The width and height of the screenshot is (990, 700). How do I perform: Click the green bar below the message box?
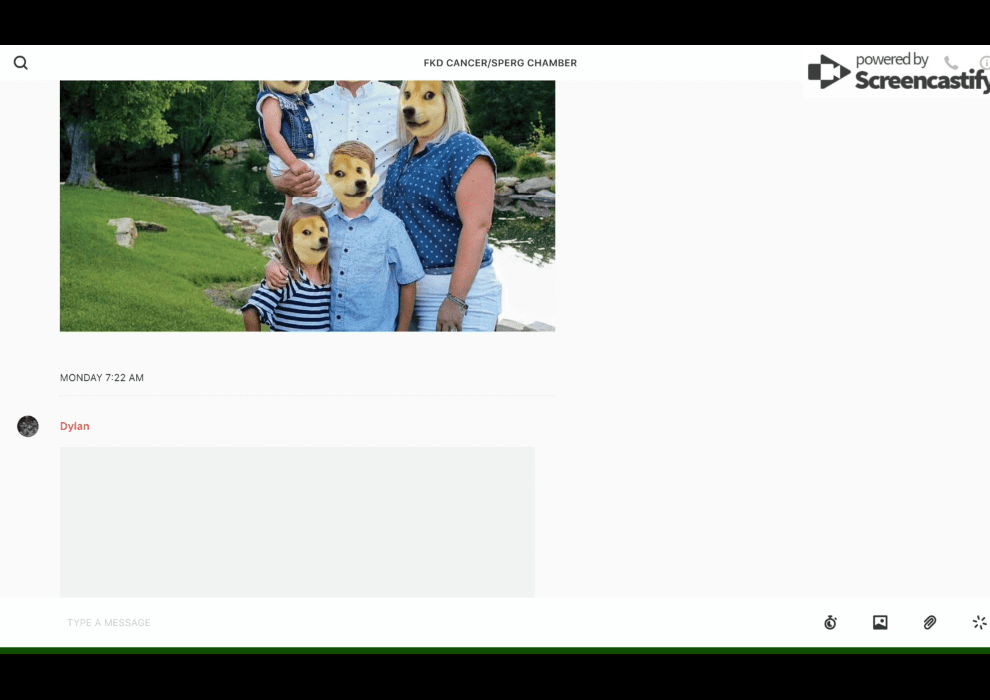click(495, 650)
